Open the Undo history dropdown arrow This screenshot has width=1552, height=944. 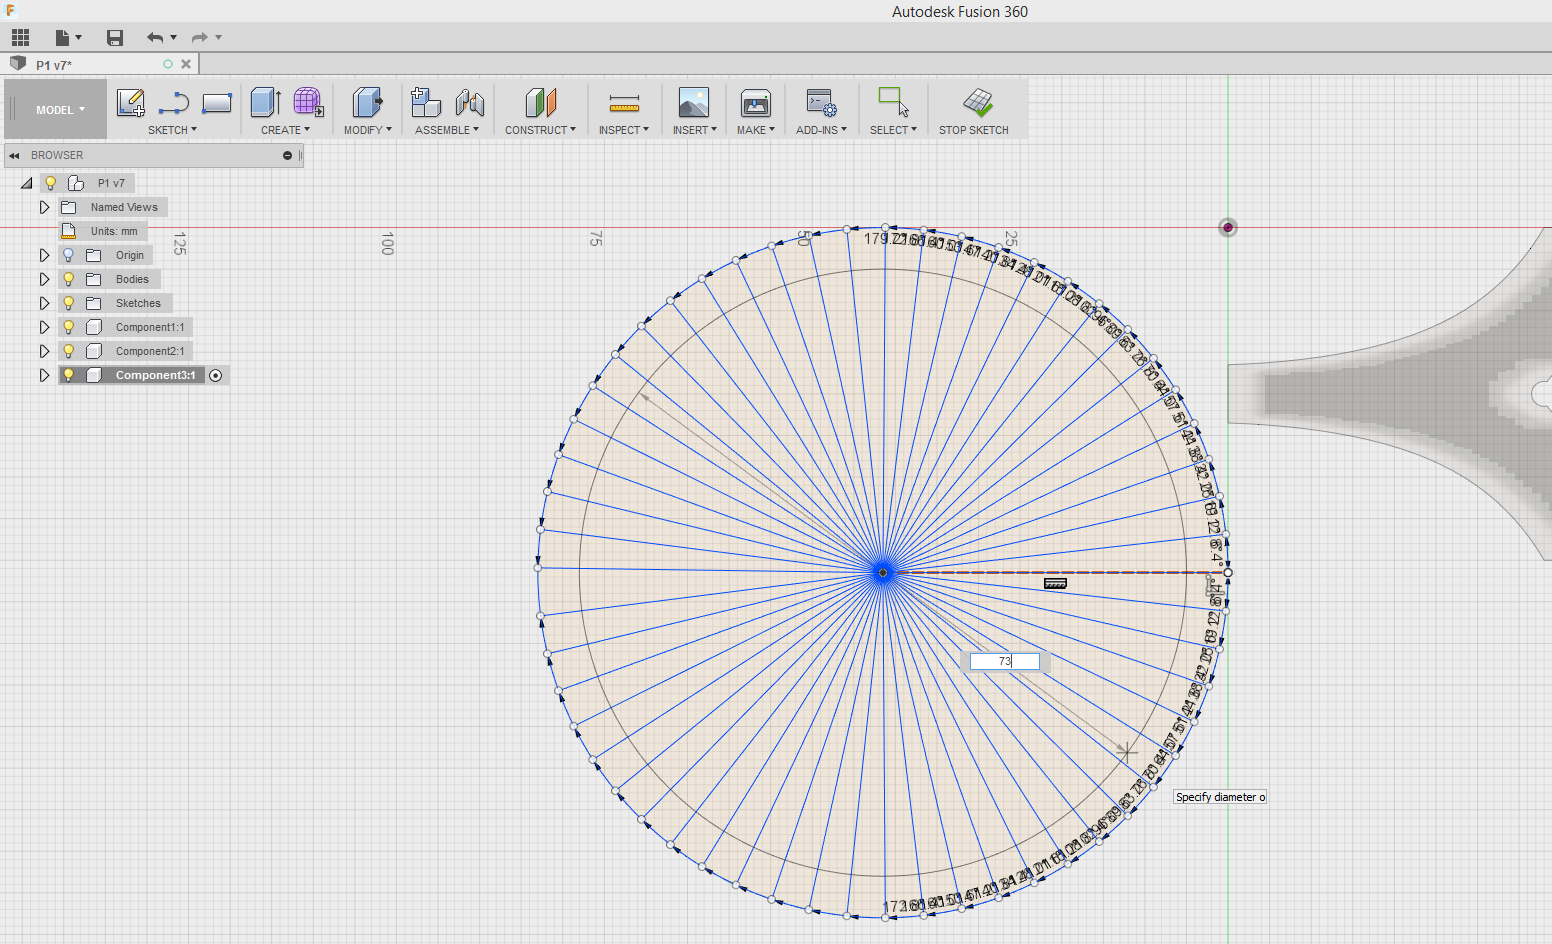pyautogui.click(x=174, y=38)
